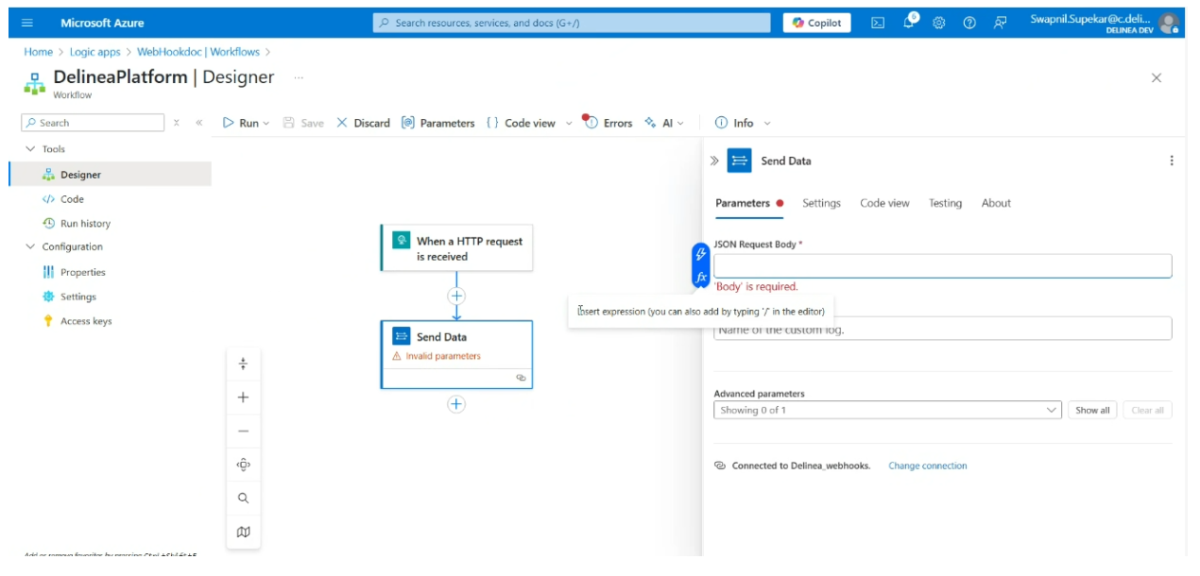Image resolution: width=1200 pixels, height=576 pixels.
Task: Click the insert expression fx icon
Action: (701, 277)
